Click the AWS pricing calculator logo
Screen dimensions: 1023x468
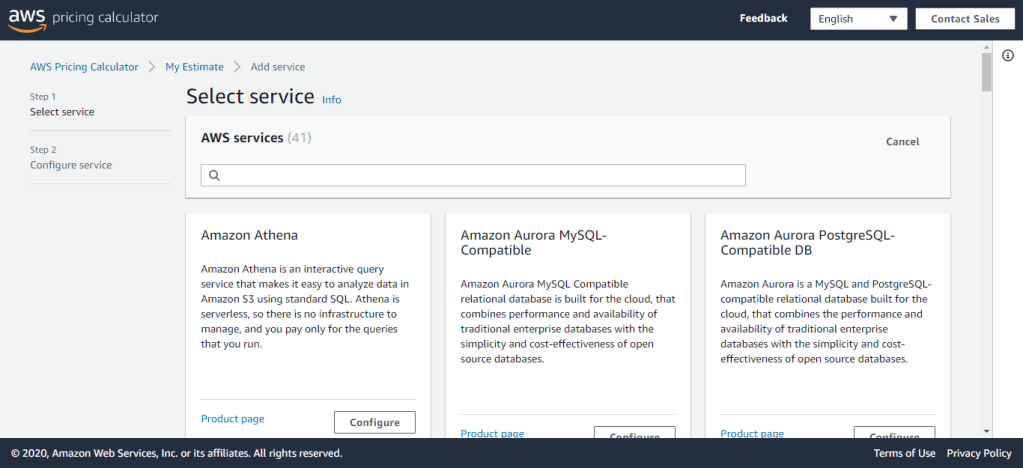pos(83,19)
